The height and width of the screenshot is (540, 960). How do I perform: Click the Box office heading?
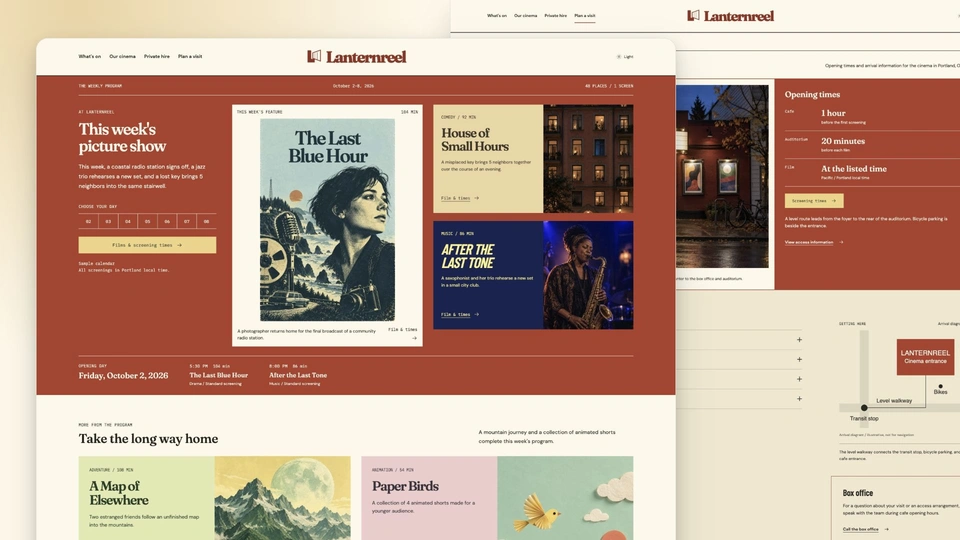(858, 493)
